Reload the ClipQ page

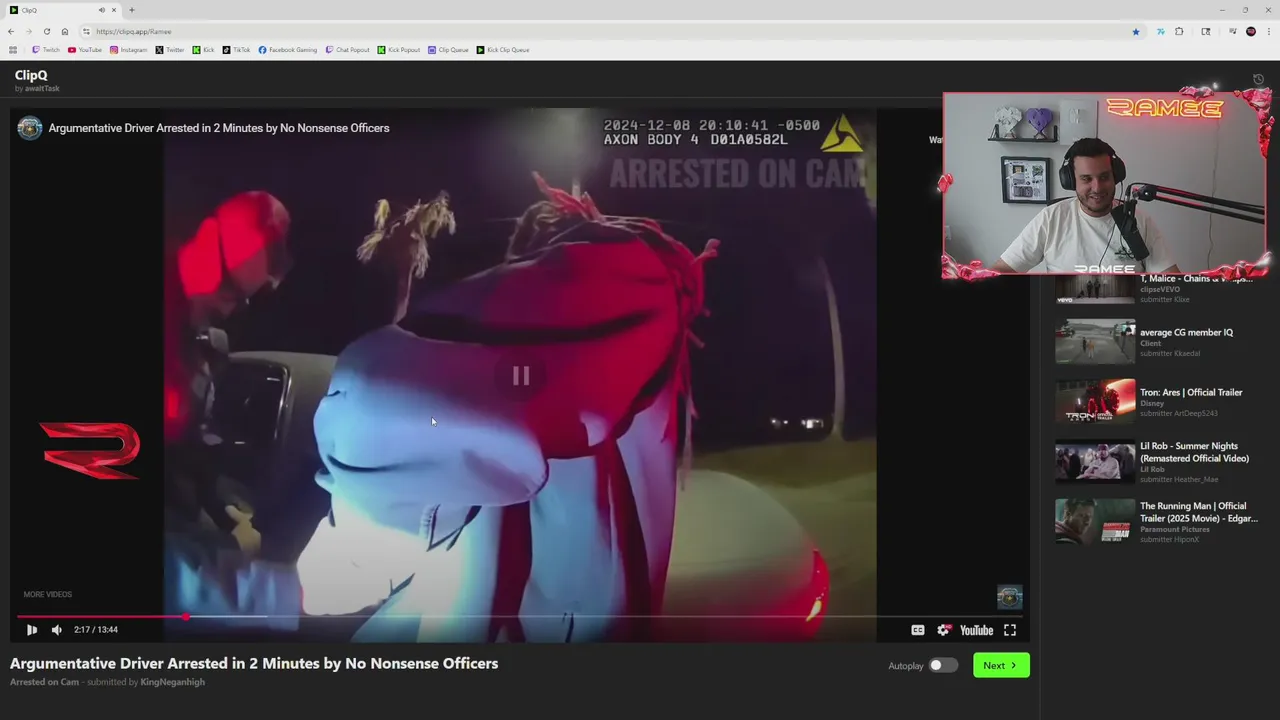tap(46, 31)
